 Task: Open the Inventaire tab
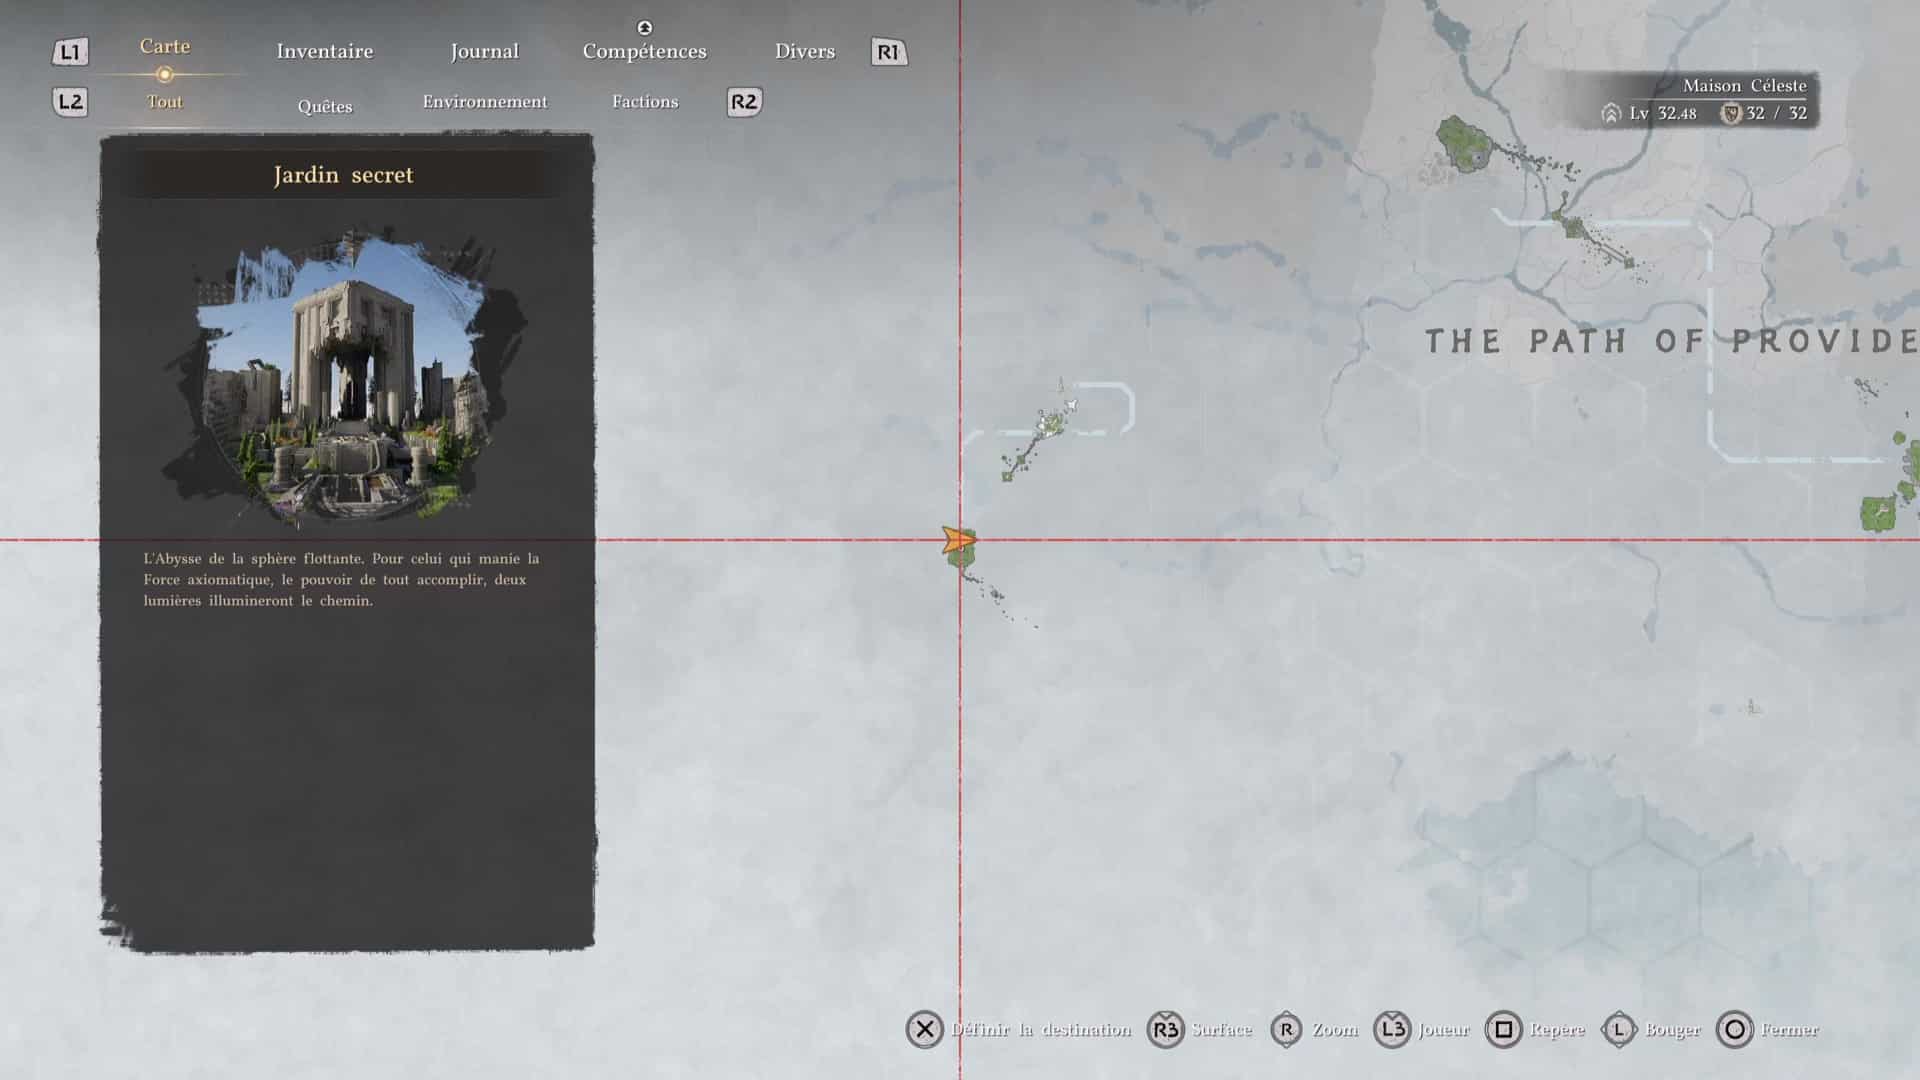325,51
